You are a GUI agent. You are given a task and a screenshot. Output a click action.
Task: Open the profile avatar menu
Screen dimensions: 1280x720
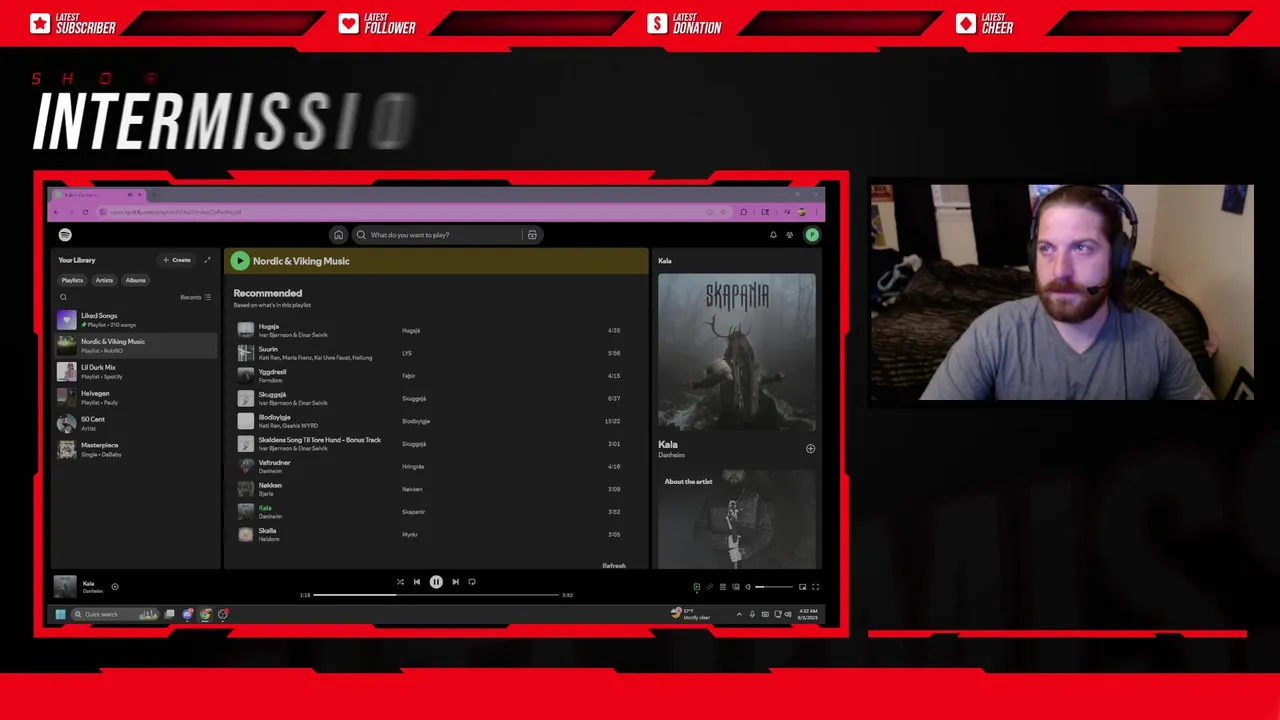pyautogui.click(x=812, y=235)
